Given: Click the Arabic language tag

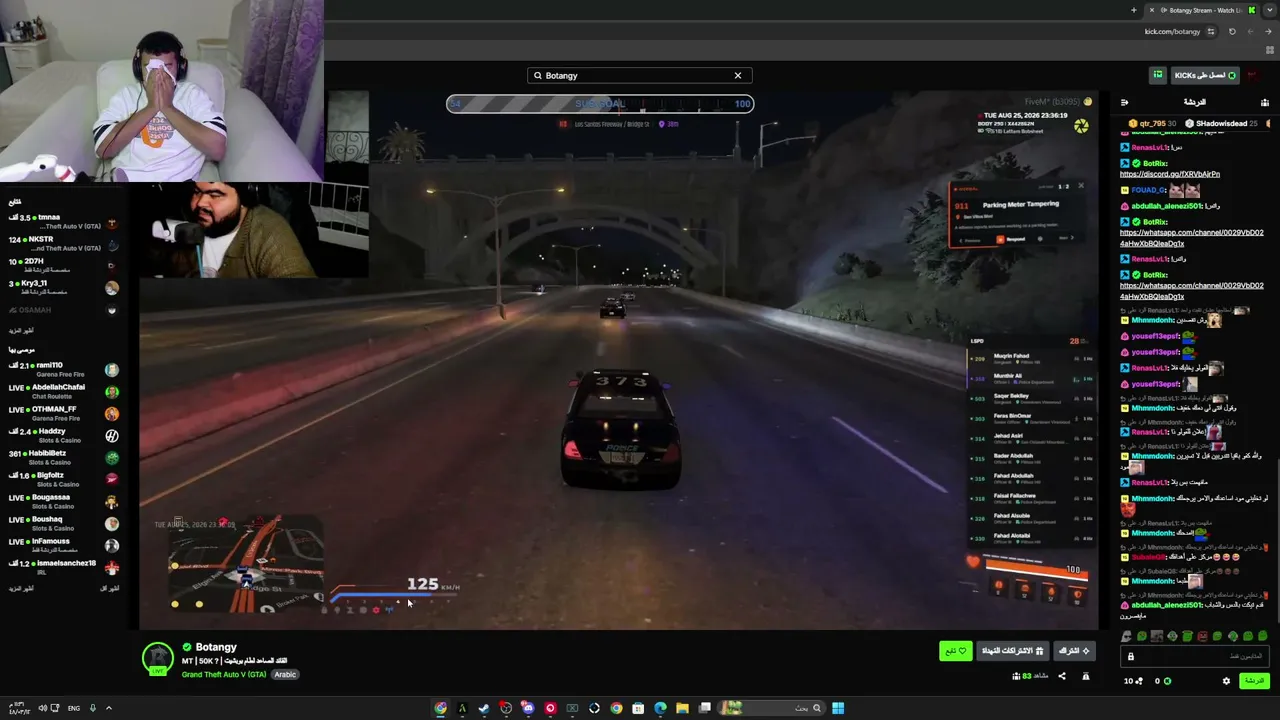Looking at the screenshot, I should point(285,675).
